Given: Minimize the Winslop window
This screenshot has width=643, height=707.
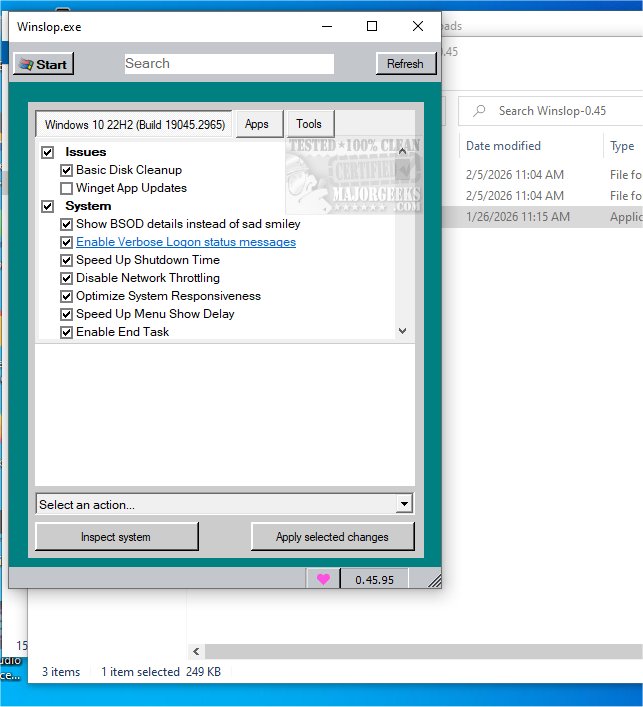Looking at the screenshot, I should [326, 27].
